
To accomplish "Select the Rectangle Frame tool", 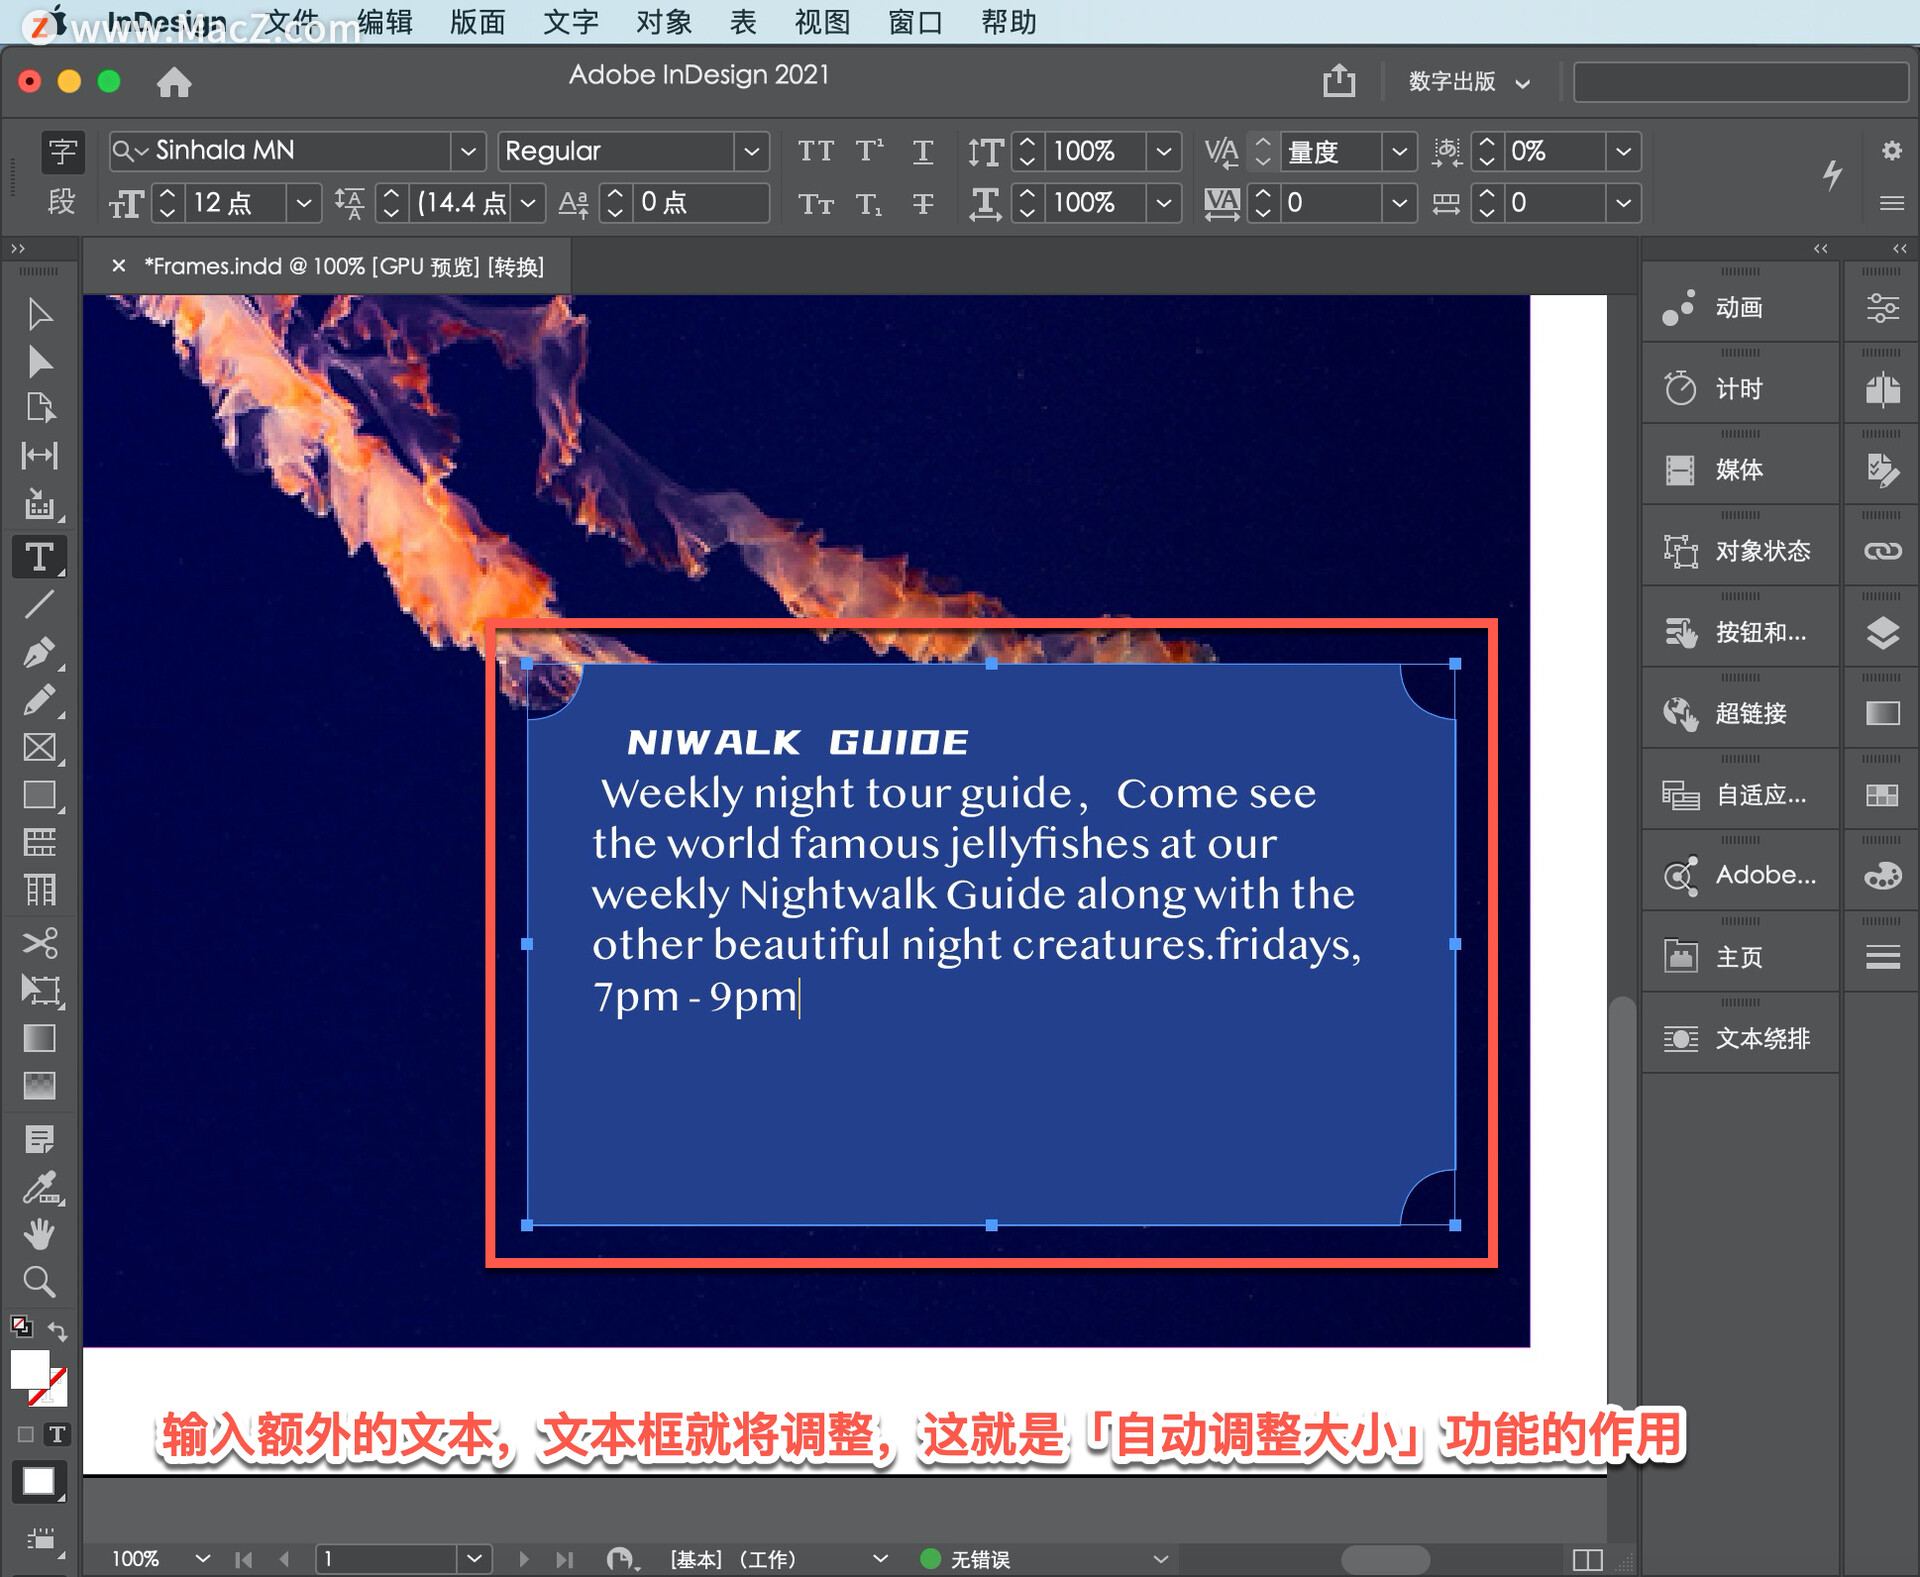I will pyautogui.click(x=39, y=748).
